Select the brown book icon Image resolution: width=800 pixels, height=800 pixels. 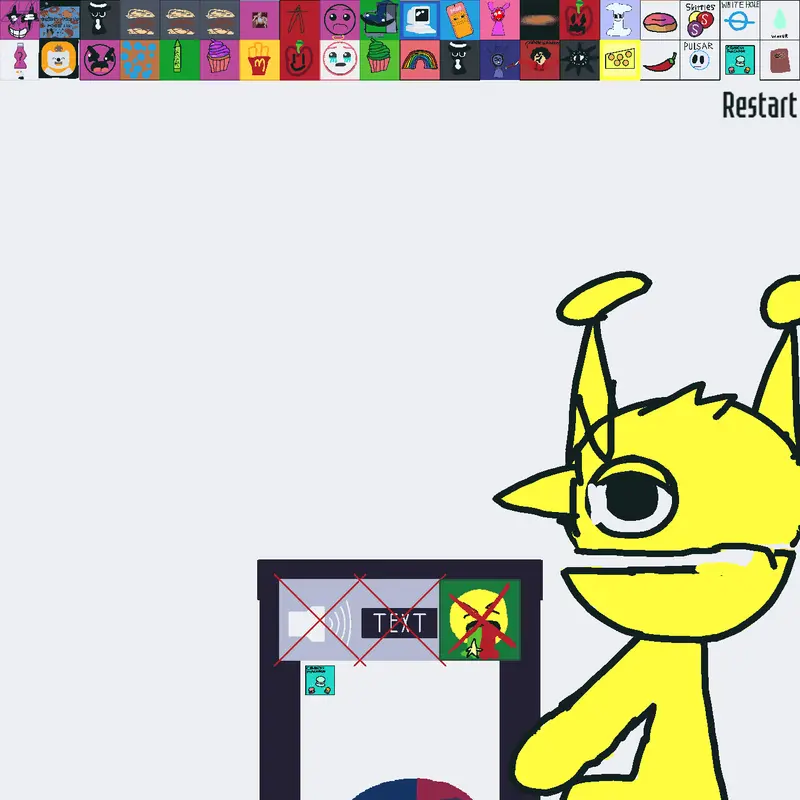click(x=780, y=60)
